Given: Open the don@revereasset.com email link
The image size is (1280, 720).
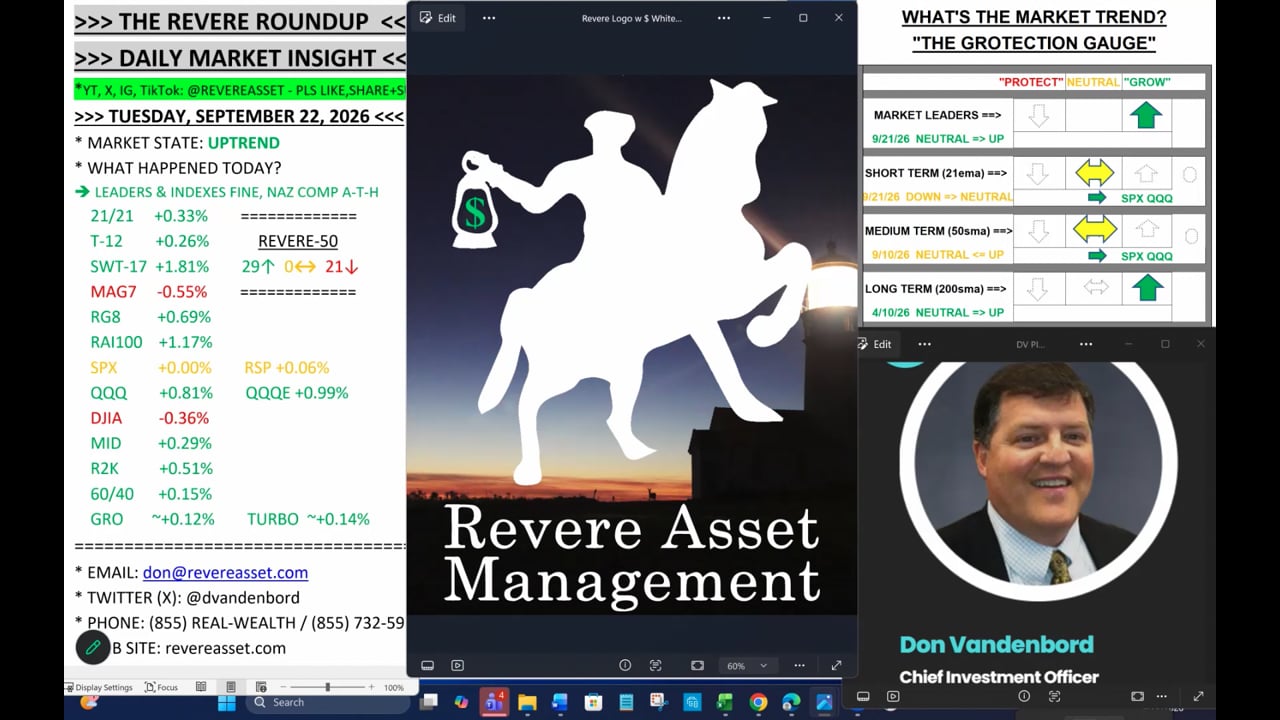Looking at the screenshot, I should [225, 573].
